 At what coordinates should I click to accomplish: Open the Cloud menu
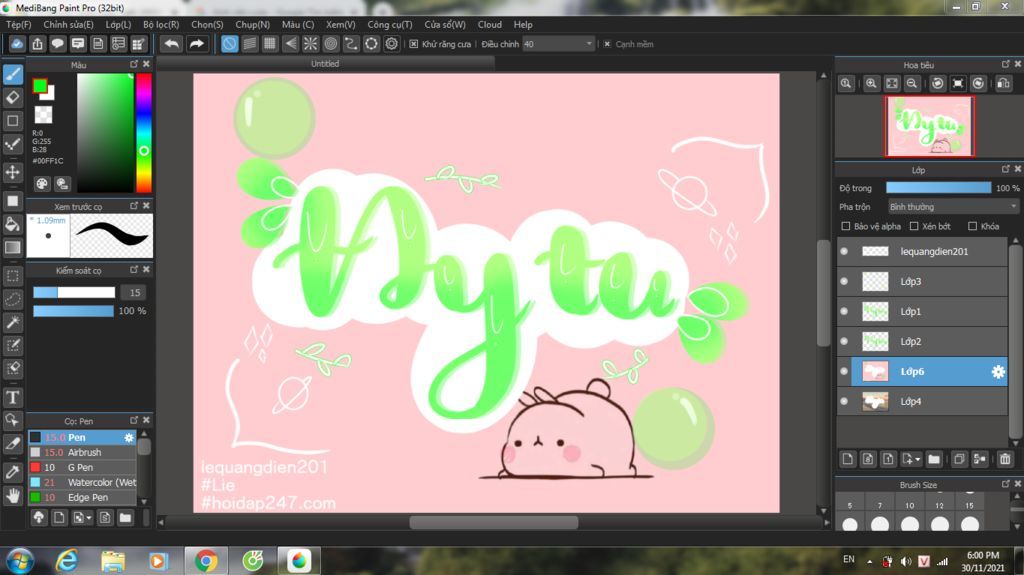[489, 24]
